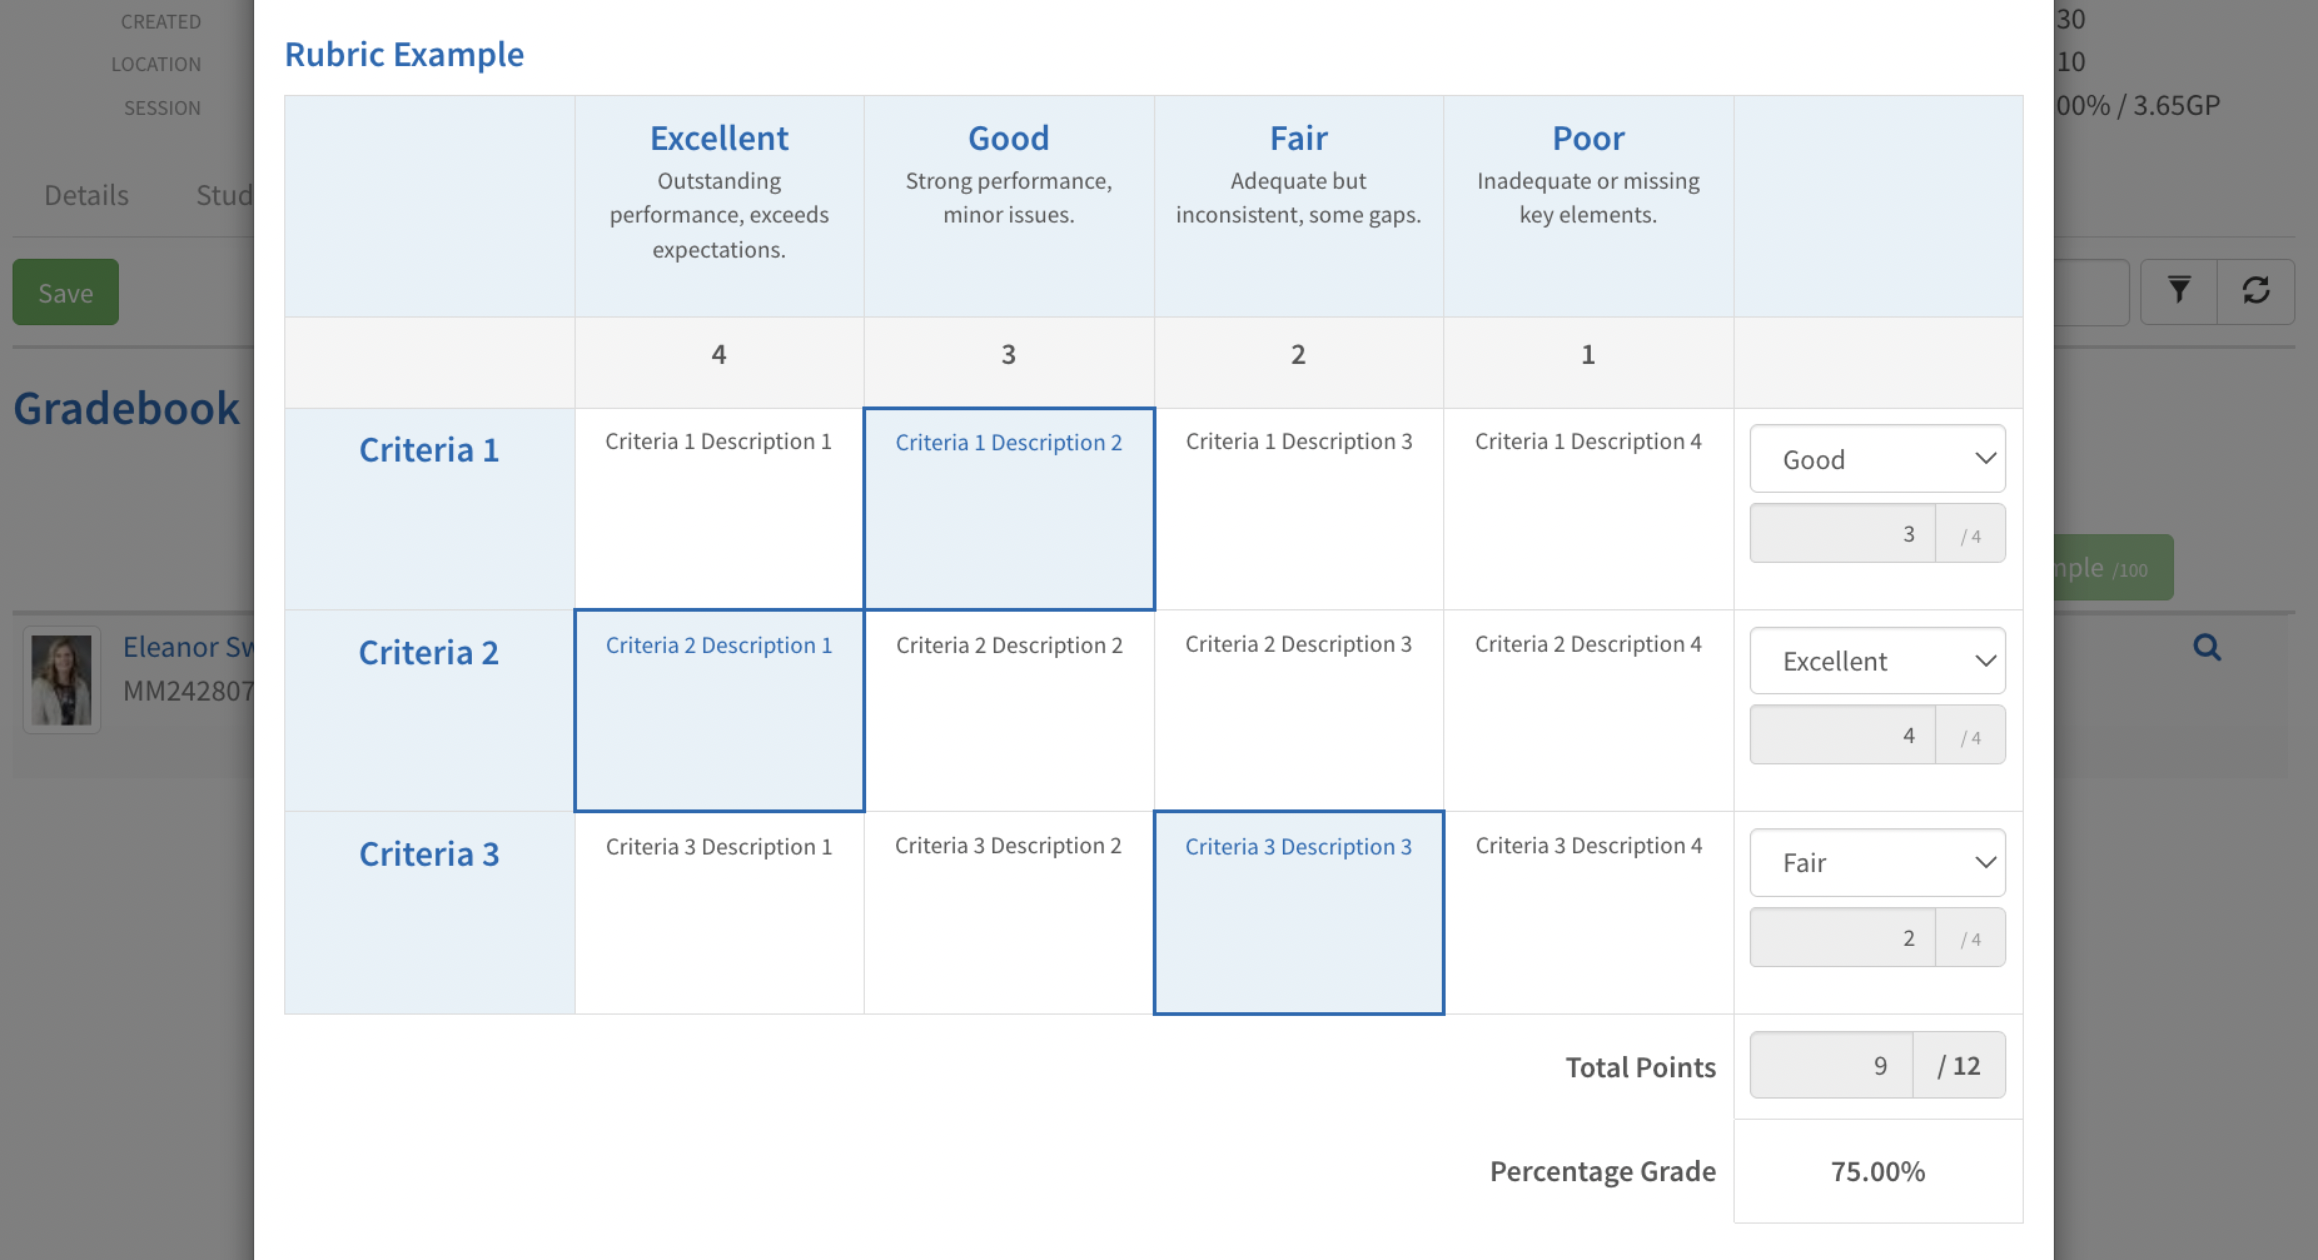Open the Criteria 1 rating dropdown
The image size is (2318, 1260).
point(1877,459)
